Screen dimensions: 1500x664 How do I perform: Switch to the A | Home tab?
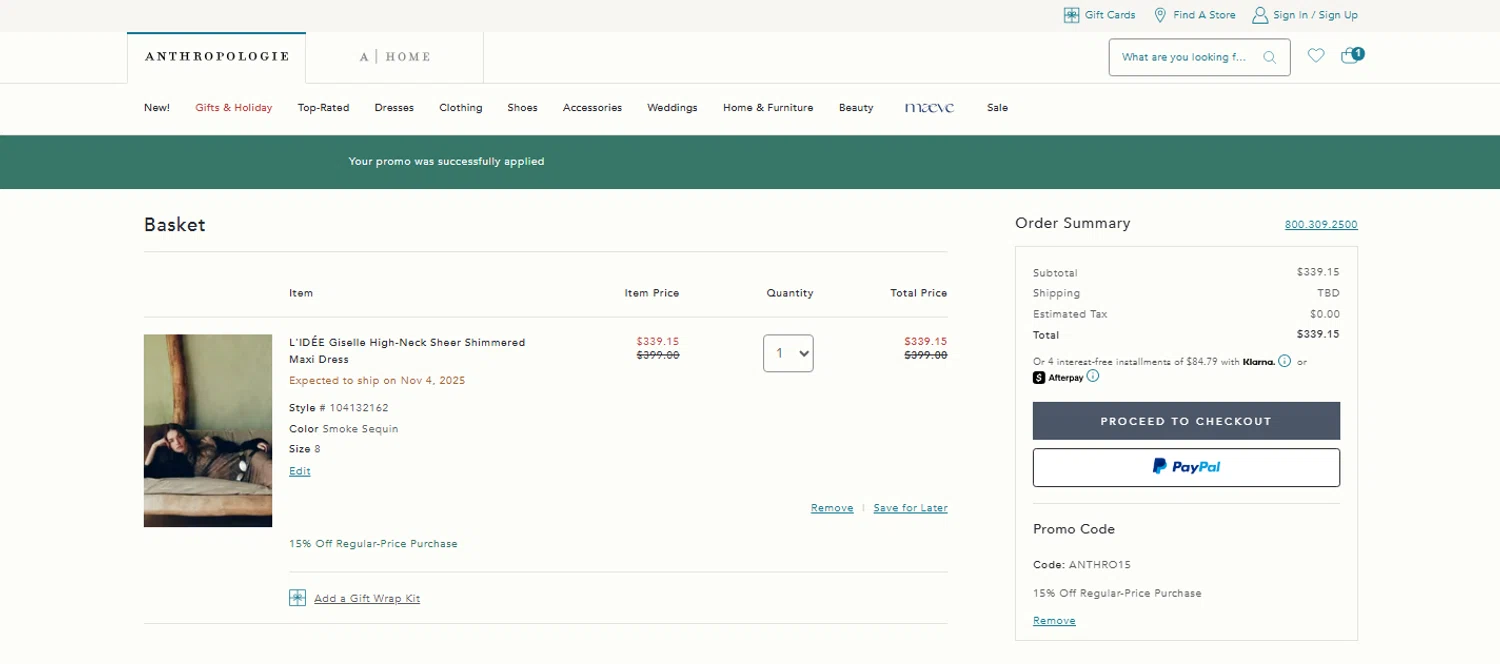[395, 57]
